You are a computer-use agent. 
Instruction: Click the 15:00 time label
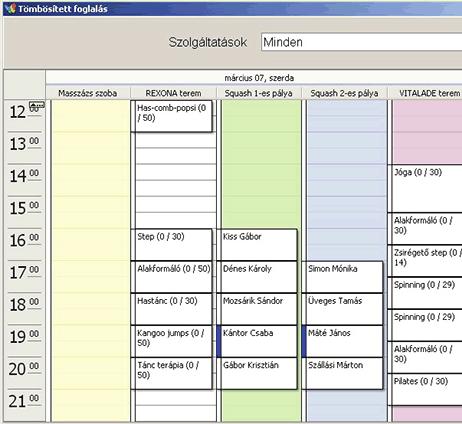24,208
